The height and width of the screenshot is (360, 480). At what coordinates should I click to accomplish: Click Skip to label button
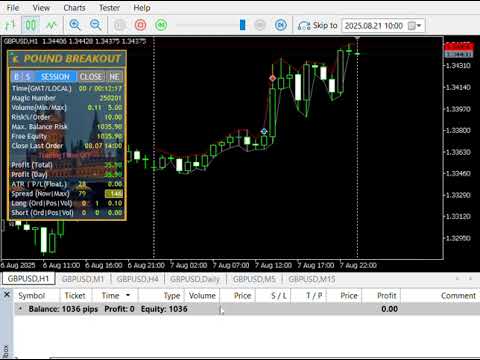325,26
